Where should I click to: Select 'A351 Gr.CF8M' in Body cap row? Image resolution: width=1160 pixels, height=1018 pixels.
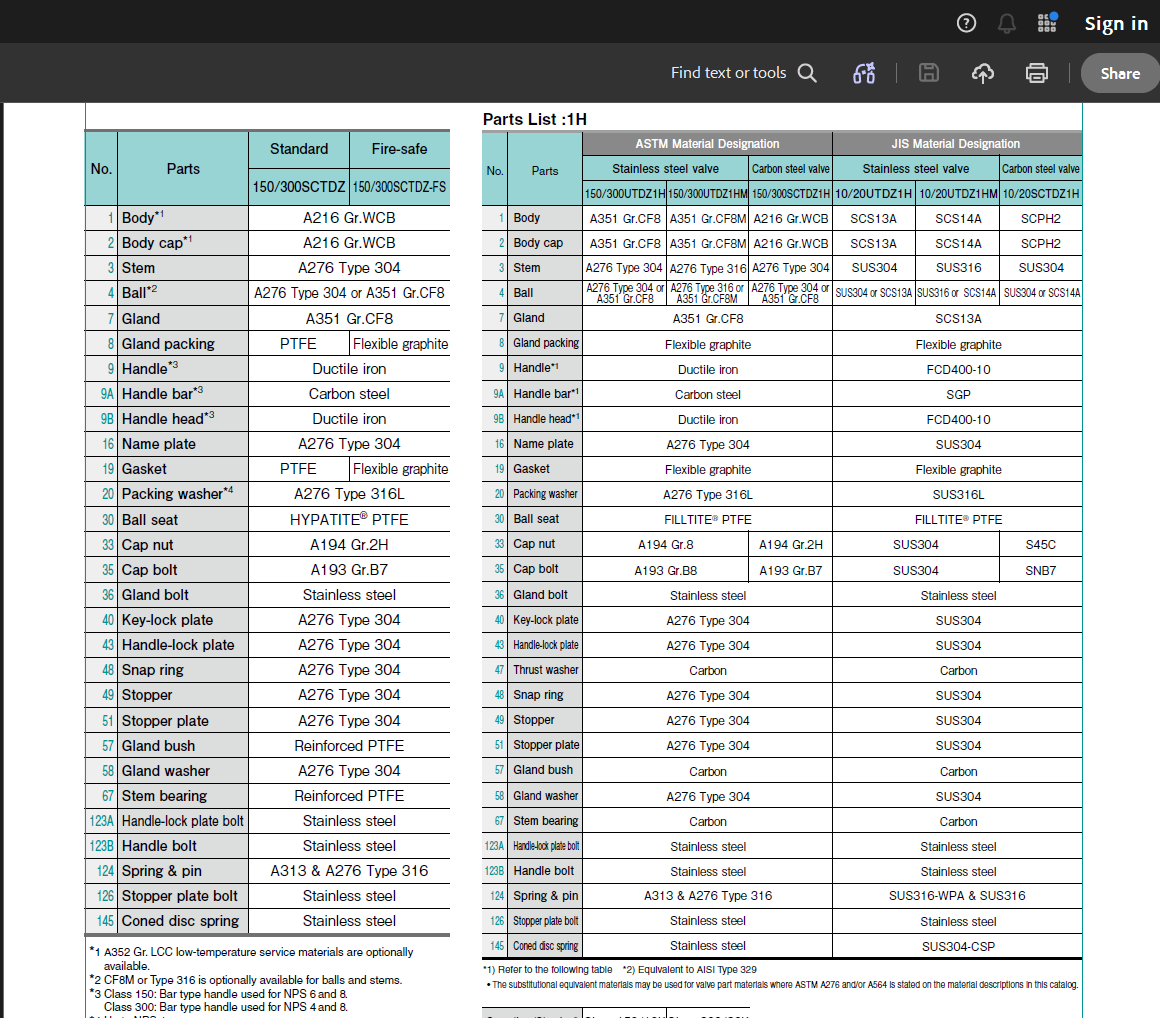pyautogui.click(x=708, y=243)
